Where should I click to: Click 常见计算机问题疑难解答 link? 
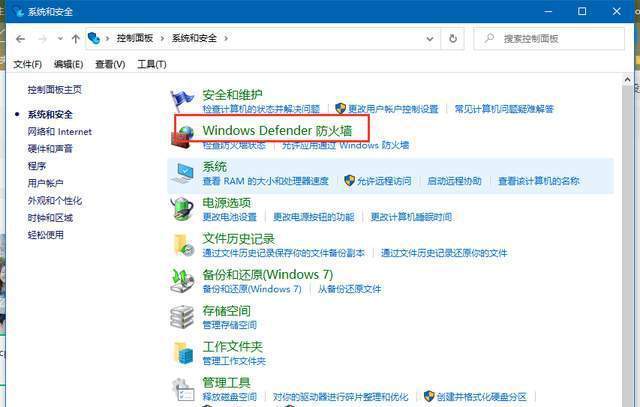tap(504, 109)
